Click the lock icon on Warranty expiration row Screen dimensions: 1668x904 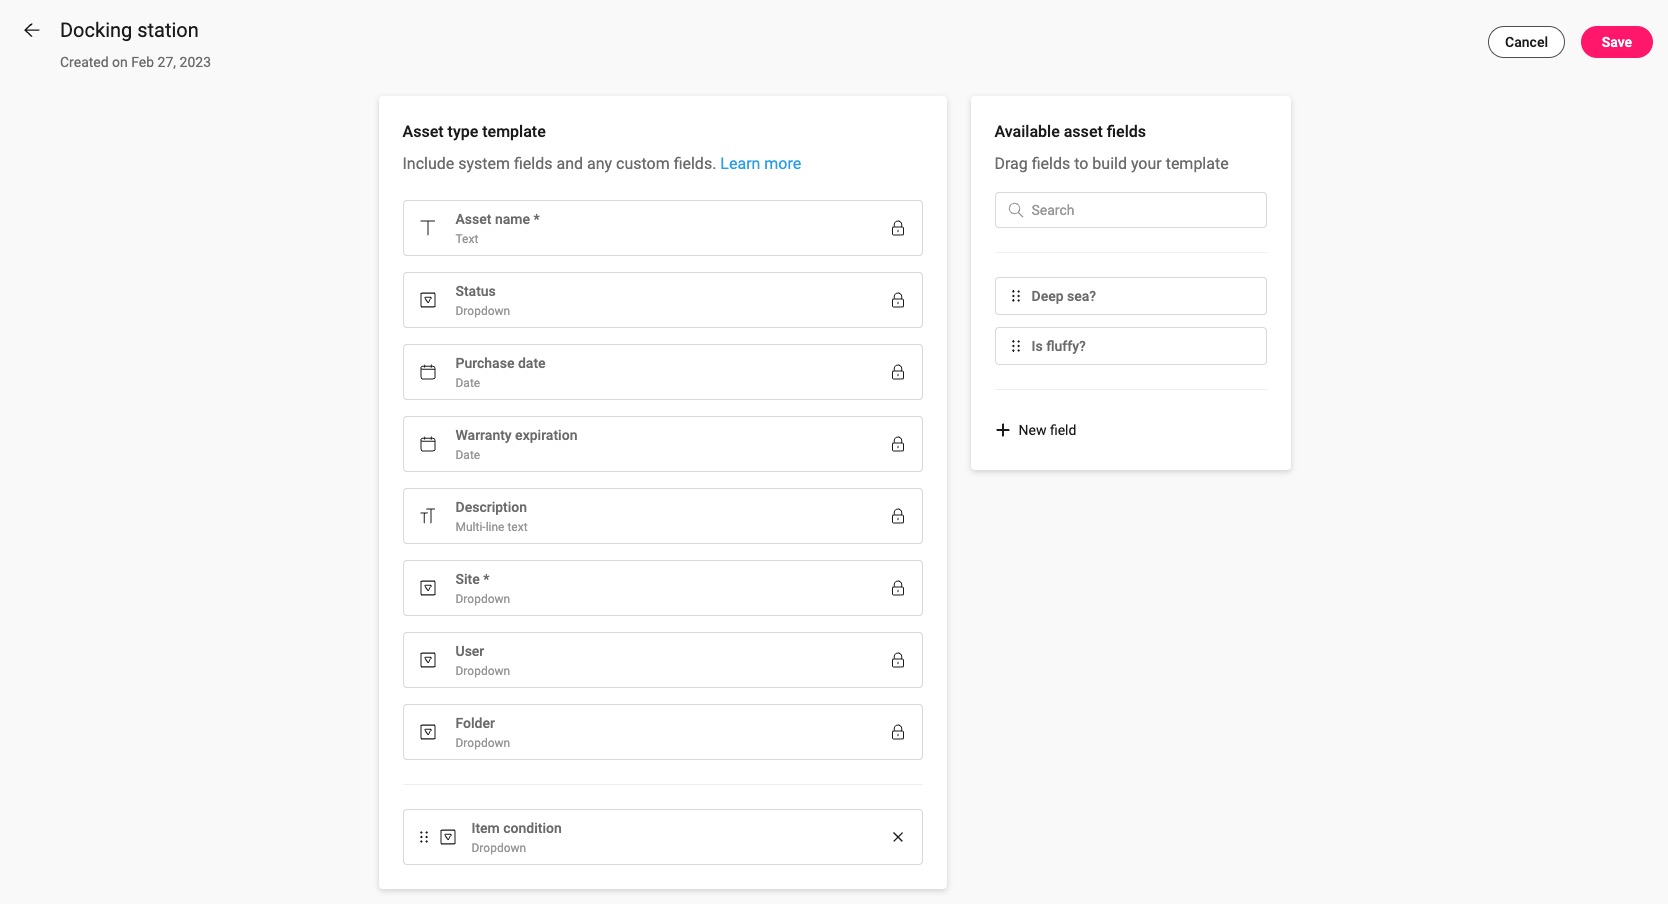click(898, 444)
